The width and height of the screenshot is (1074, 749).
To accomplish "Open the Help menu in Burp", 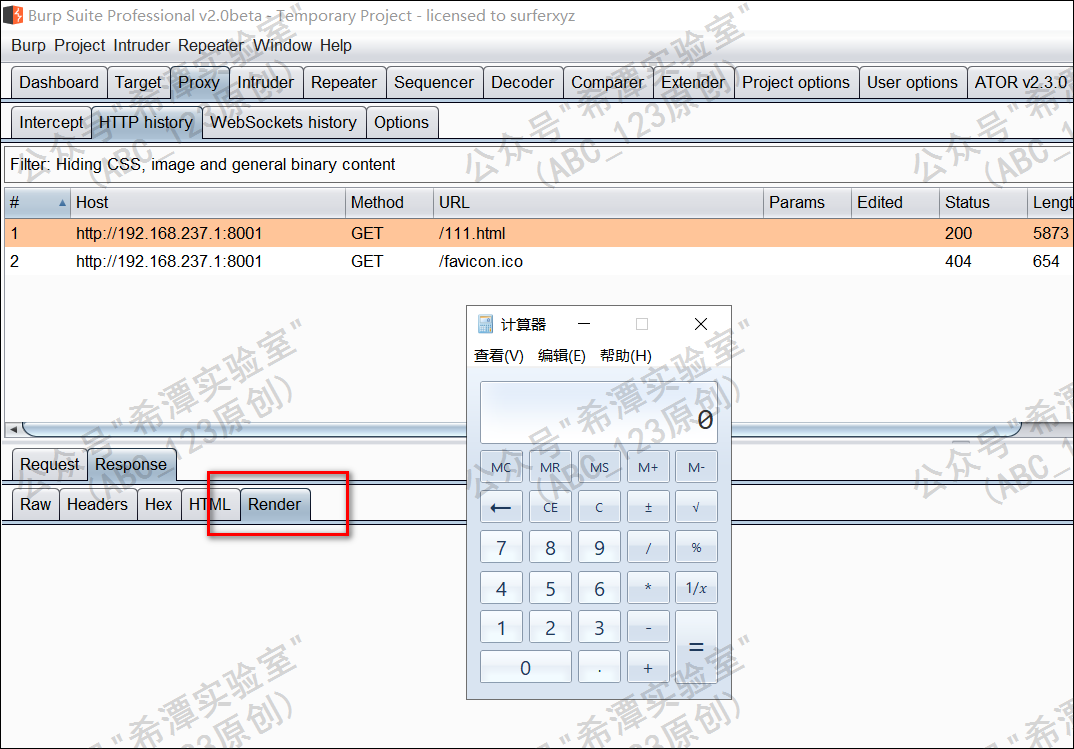I will tap(336, 46).
